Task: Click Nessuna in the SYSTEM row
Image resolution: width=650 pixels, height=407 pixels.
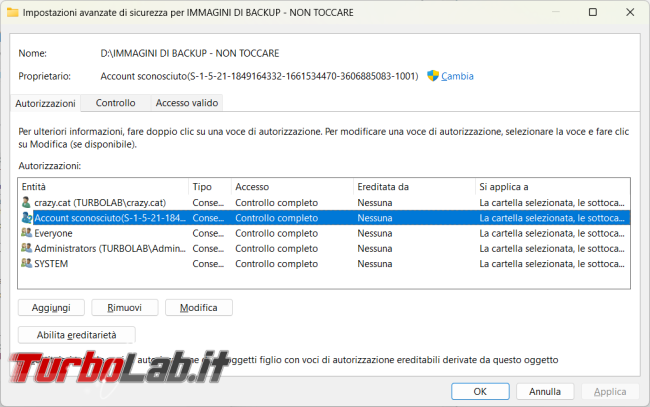Action: pyautogui.click(x=375, y=264)
